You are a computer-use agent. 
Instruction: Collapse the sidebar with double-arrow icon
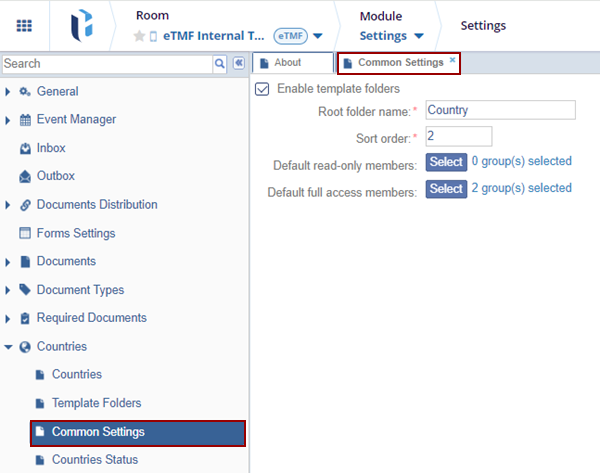coord(239,63)
